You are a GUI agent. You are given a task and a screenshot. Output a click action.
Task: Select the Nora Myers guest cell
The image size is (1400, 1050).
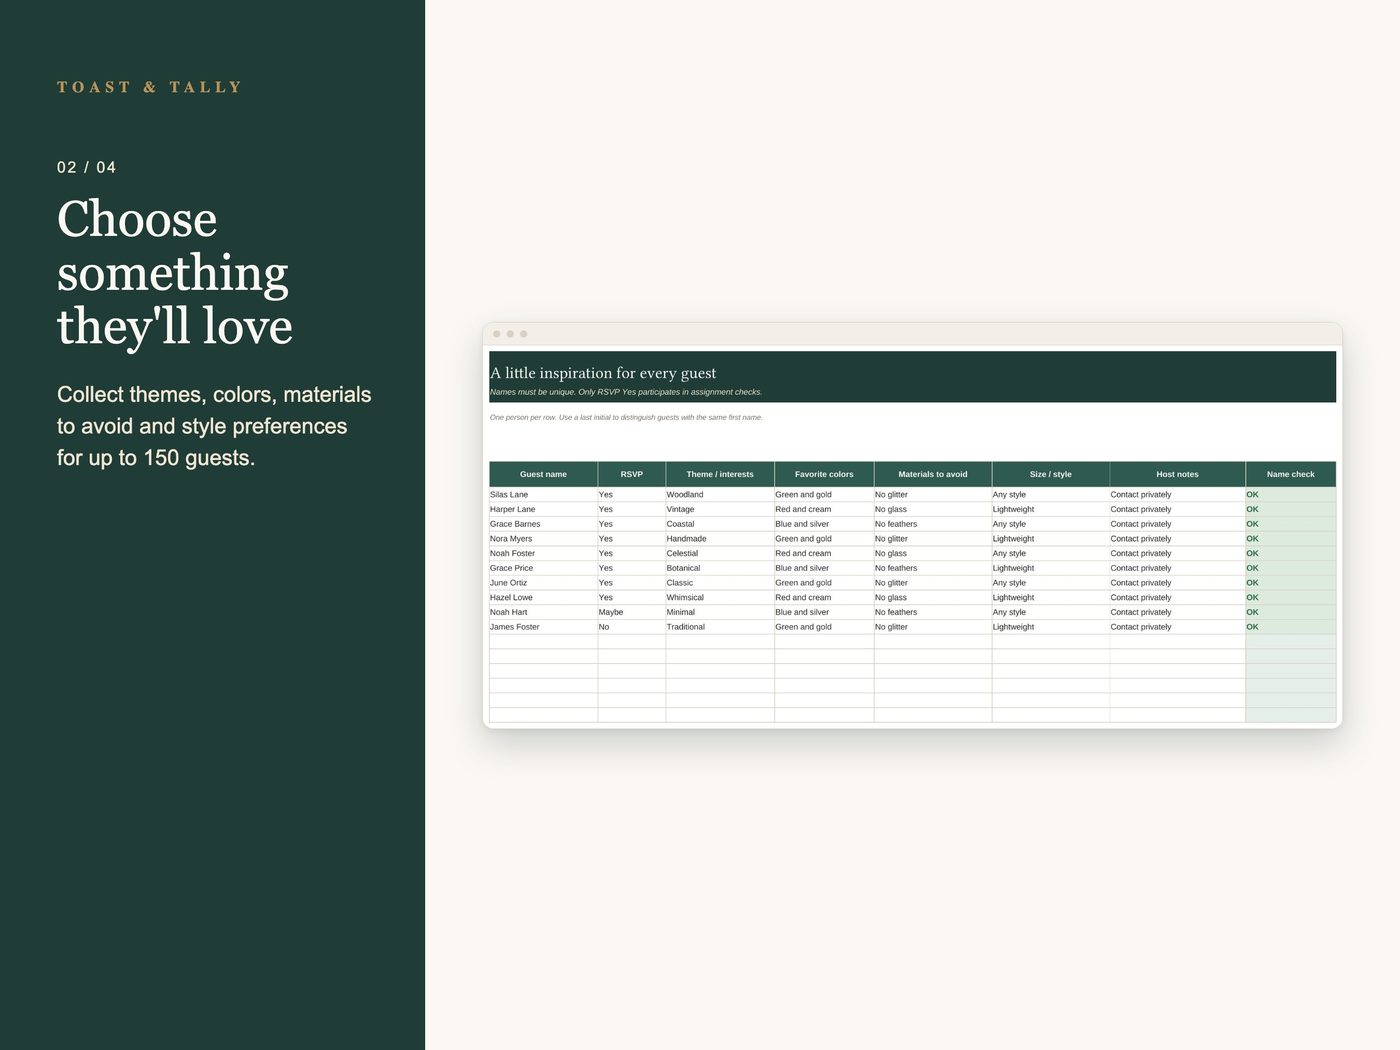point(543,538)
